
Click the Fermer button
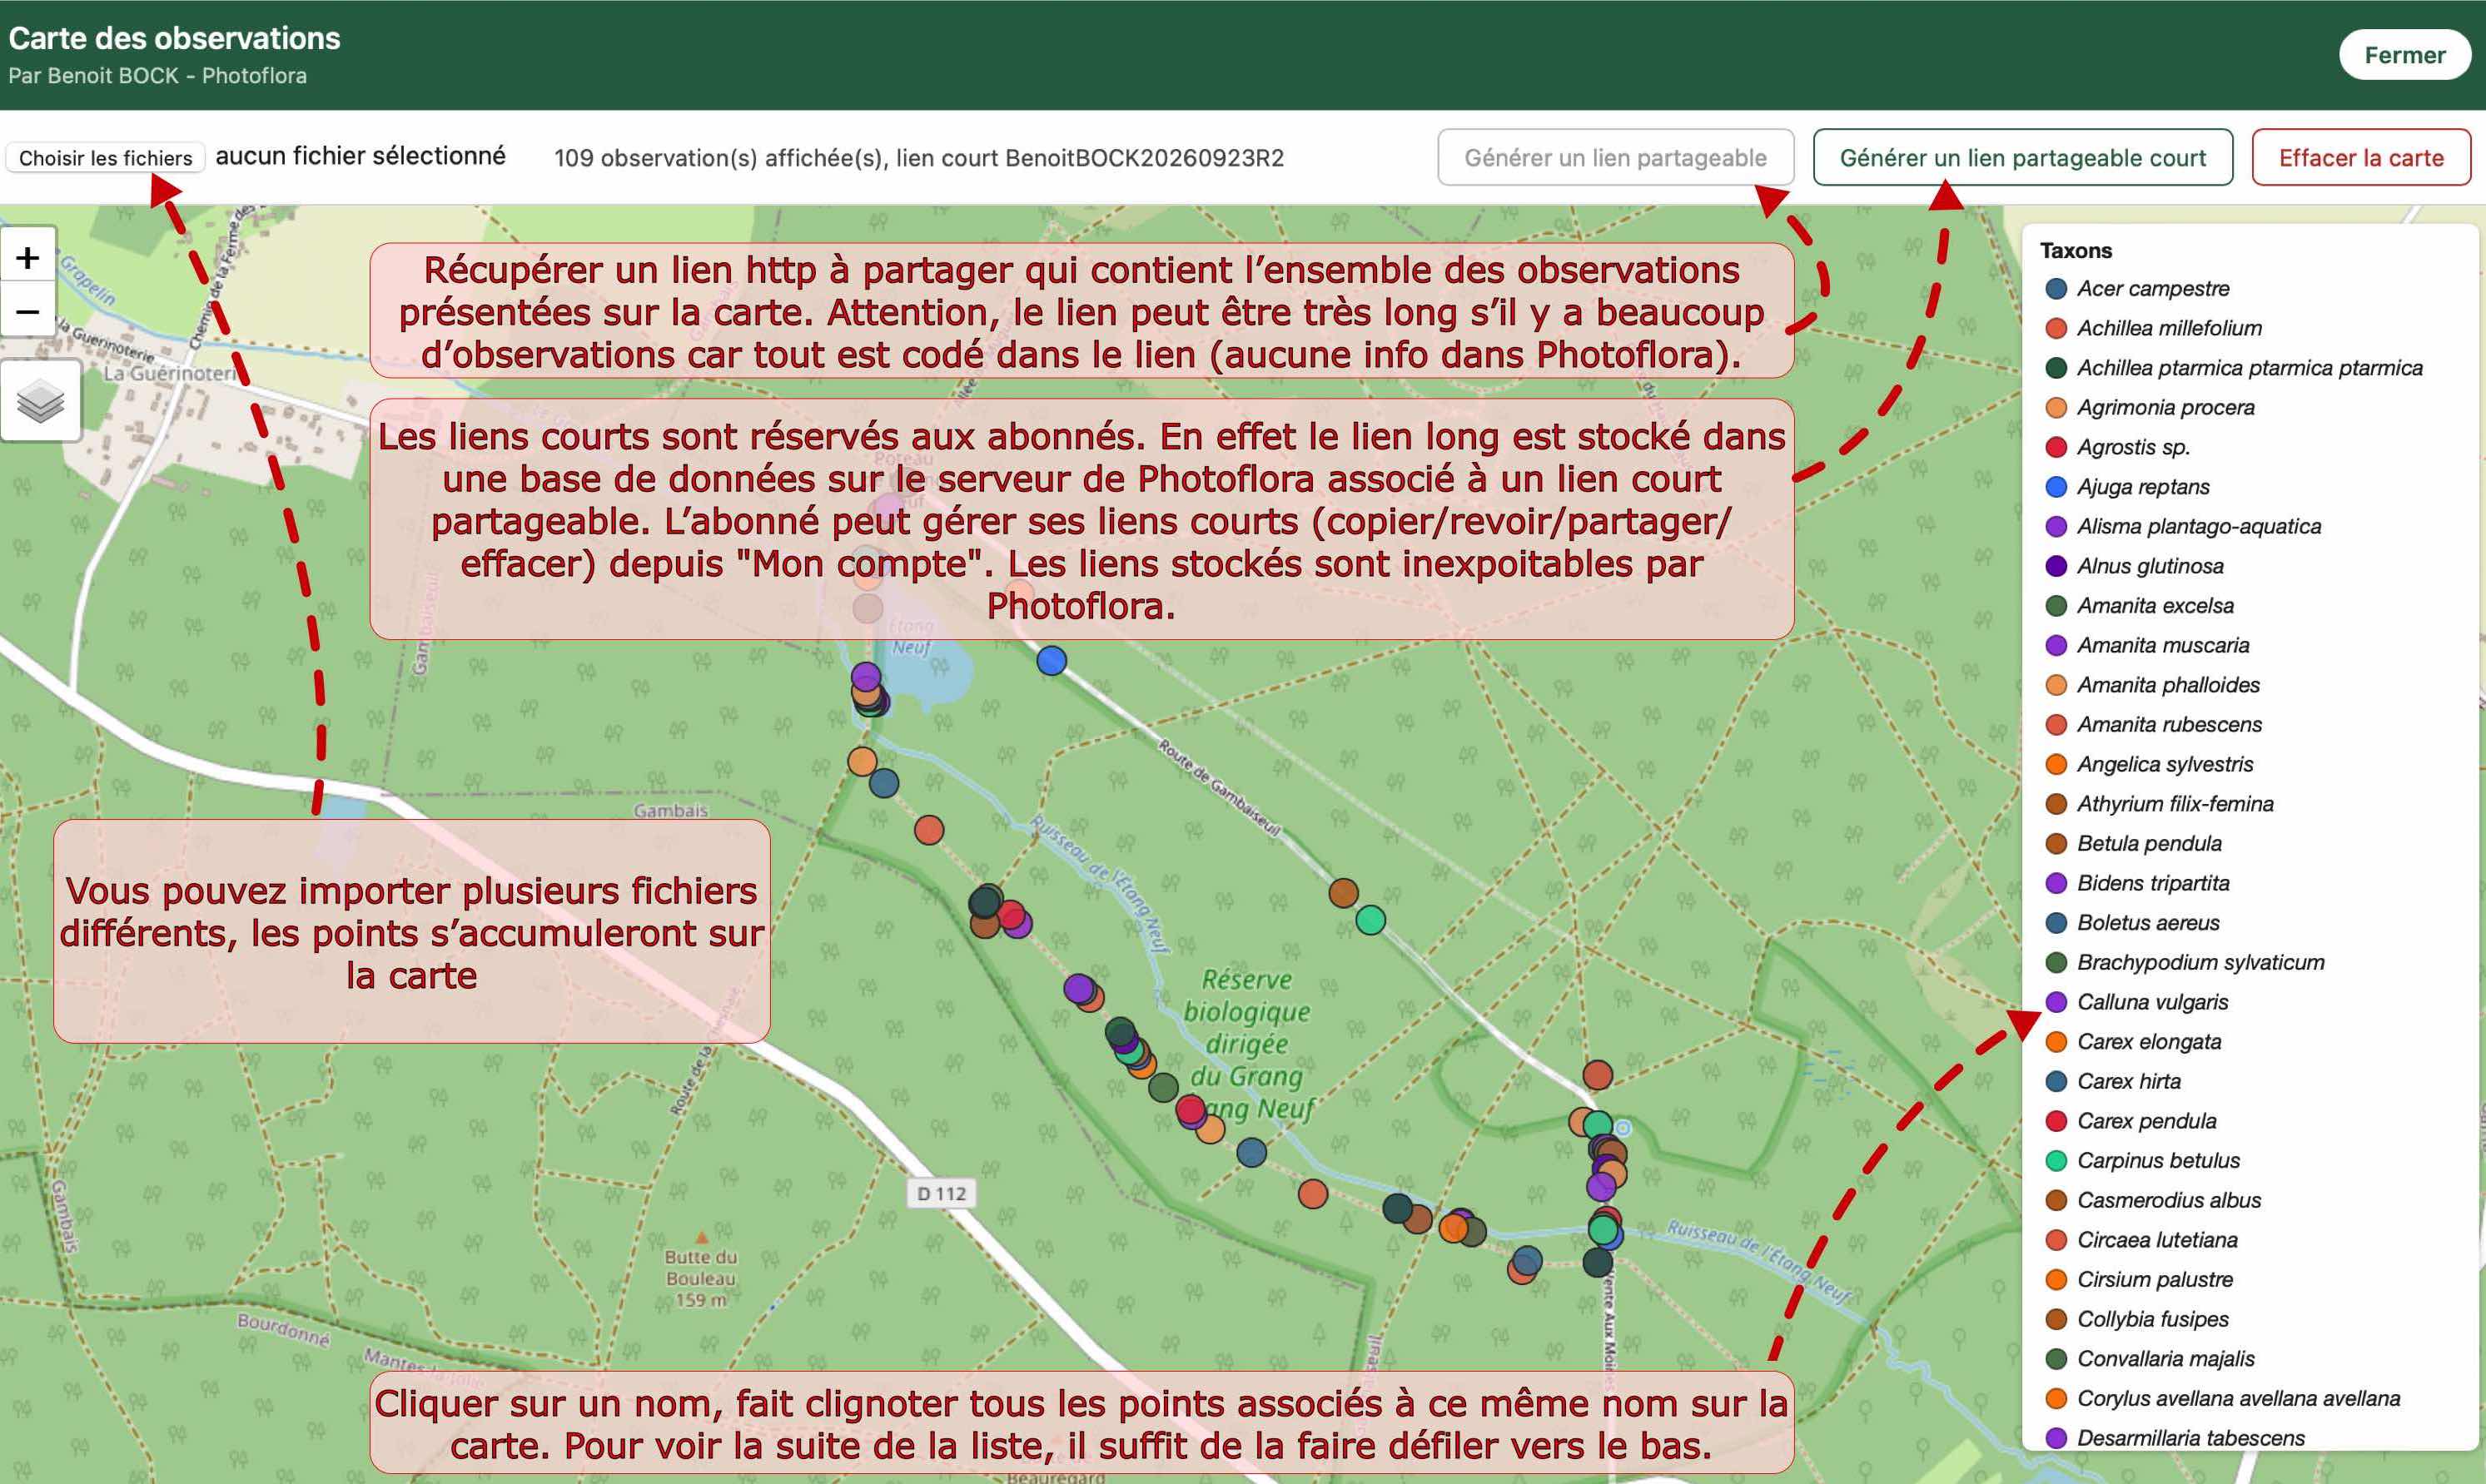pyautogui.click(x=2404, y=55)
